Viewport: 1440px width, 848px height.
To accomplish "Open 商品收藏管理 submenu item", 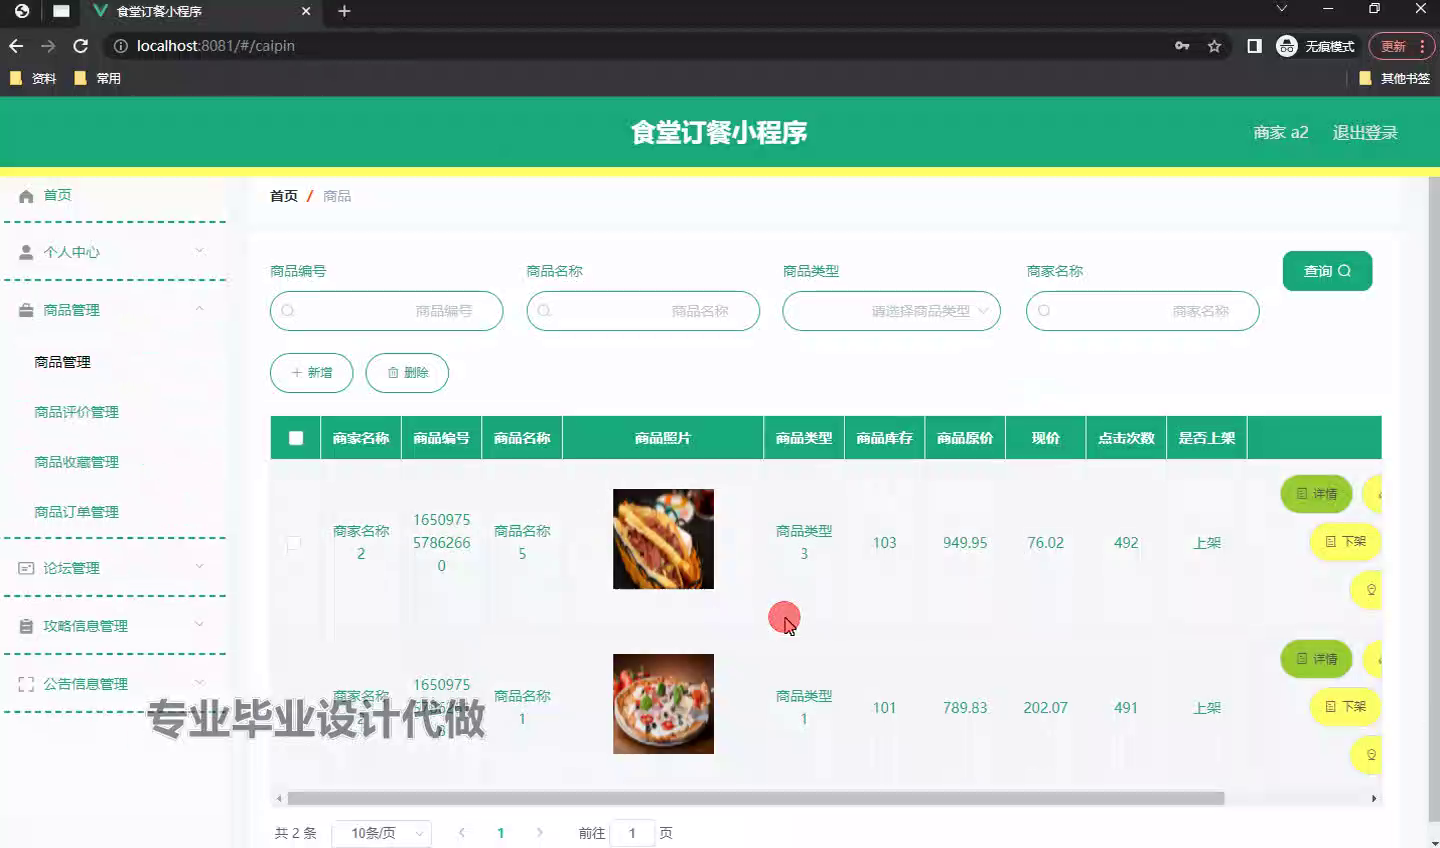I will 76,462.
